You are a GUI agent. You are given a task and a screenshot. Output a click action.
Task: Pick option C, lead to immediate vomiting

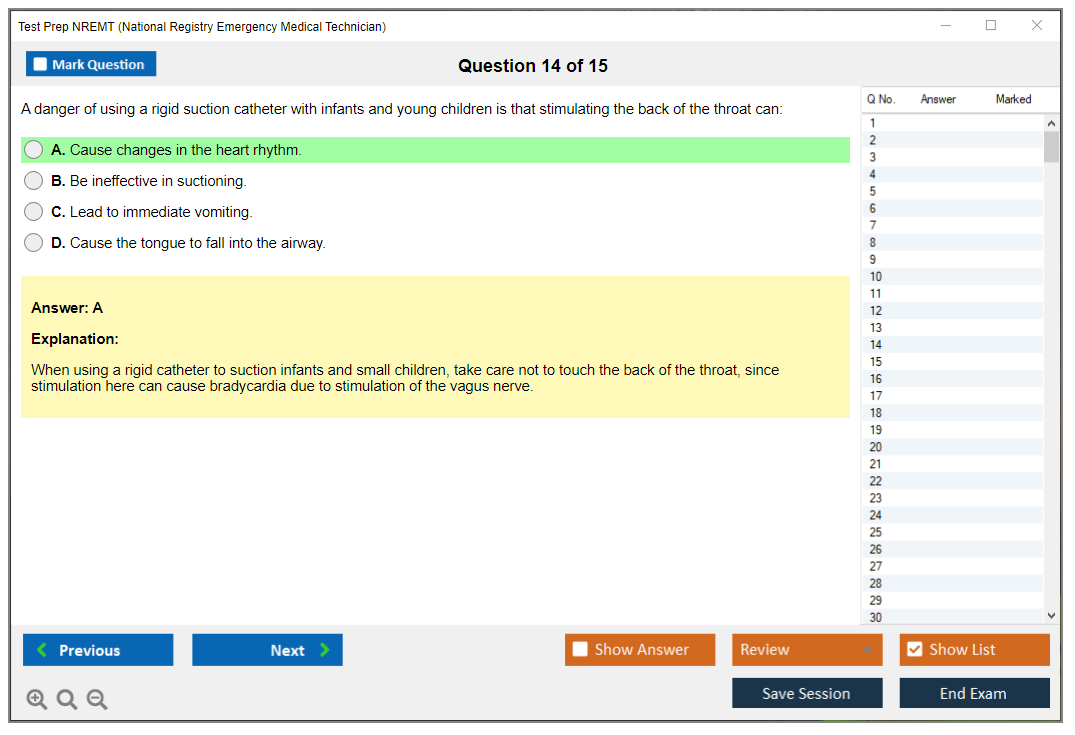coord(34,212)
